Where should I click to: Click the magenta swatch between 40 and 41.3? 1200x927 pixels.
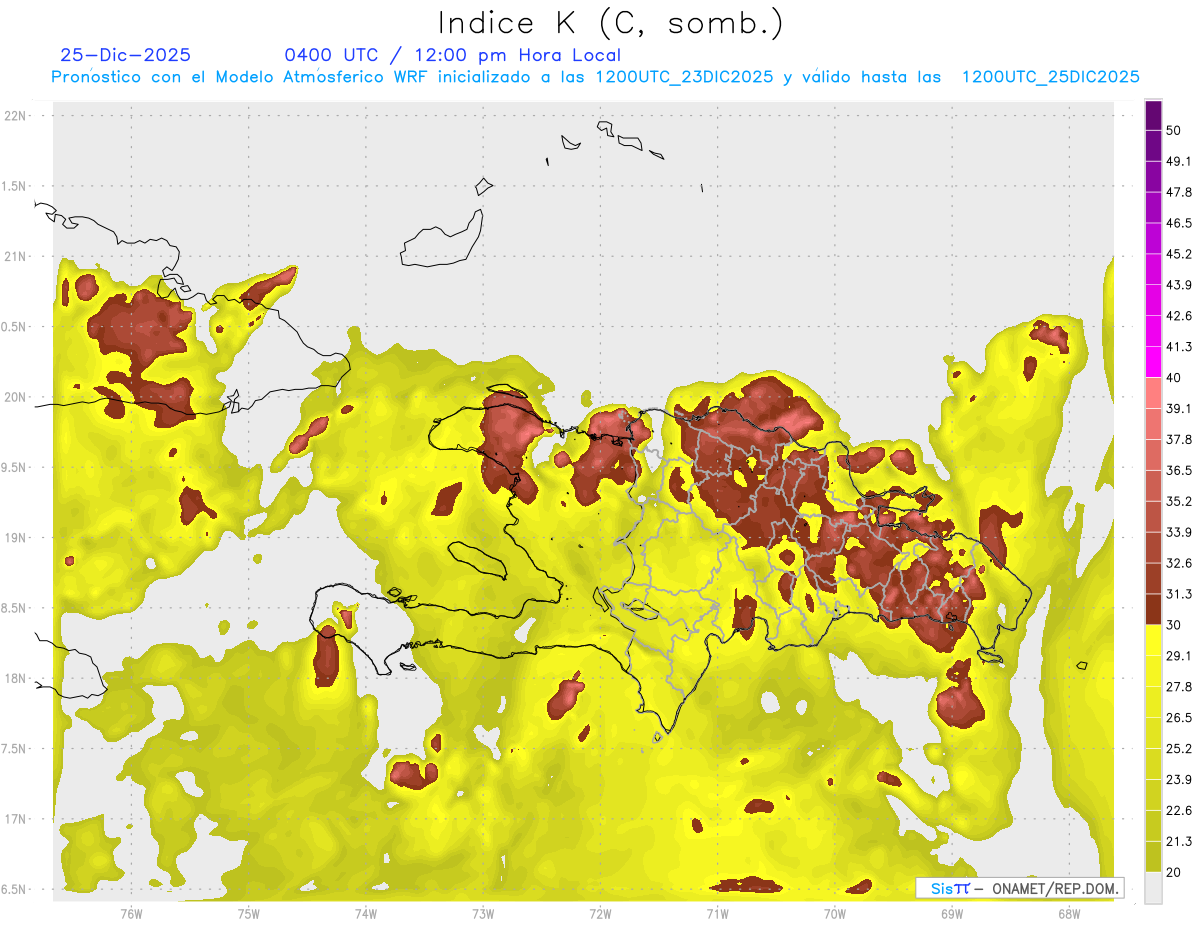pyautogui.click(x=1153, y=362)
